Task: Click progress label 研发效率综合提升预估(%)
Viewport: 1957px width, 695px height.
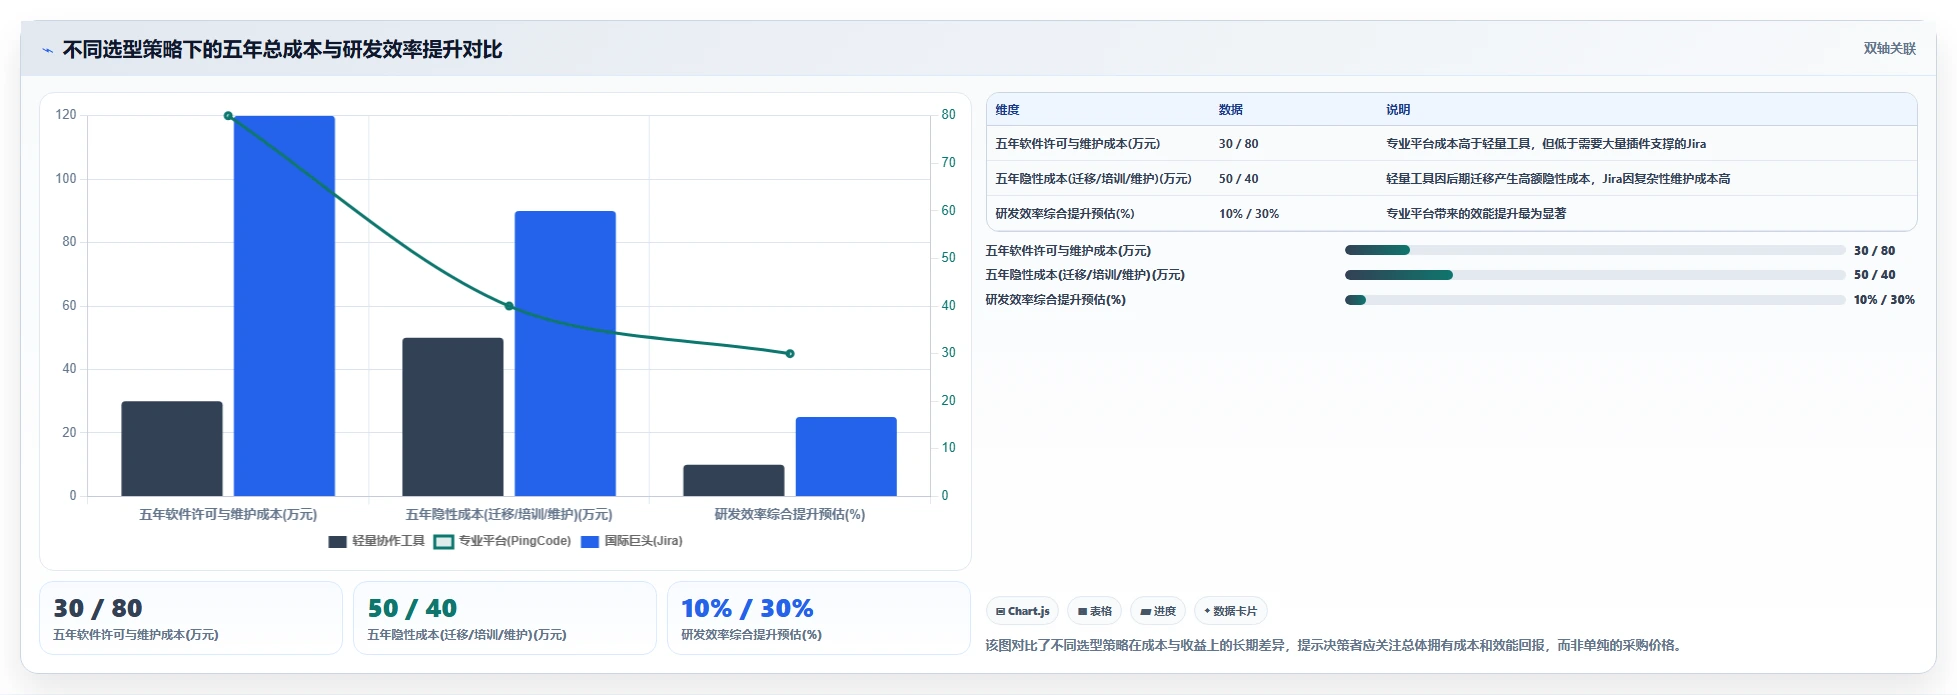Action: coord(1055,300)
